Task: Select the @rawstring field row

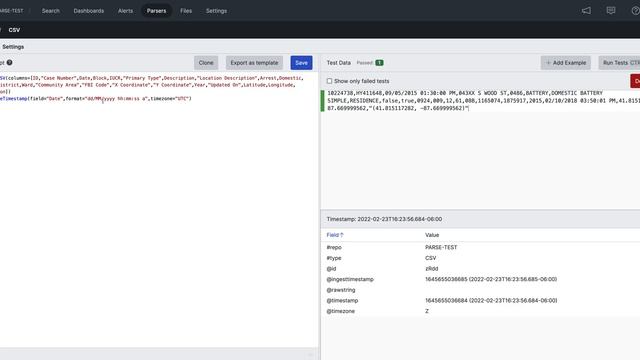Action: [x=481, y=290]
